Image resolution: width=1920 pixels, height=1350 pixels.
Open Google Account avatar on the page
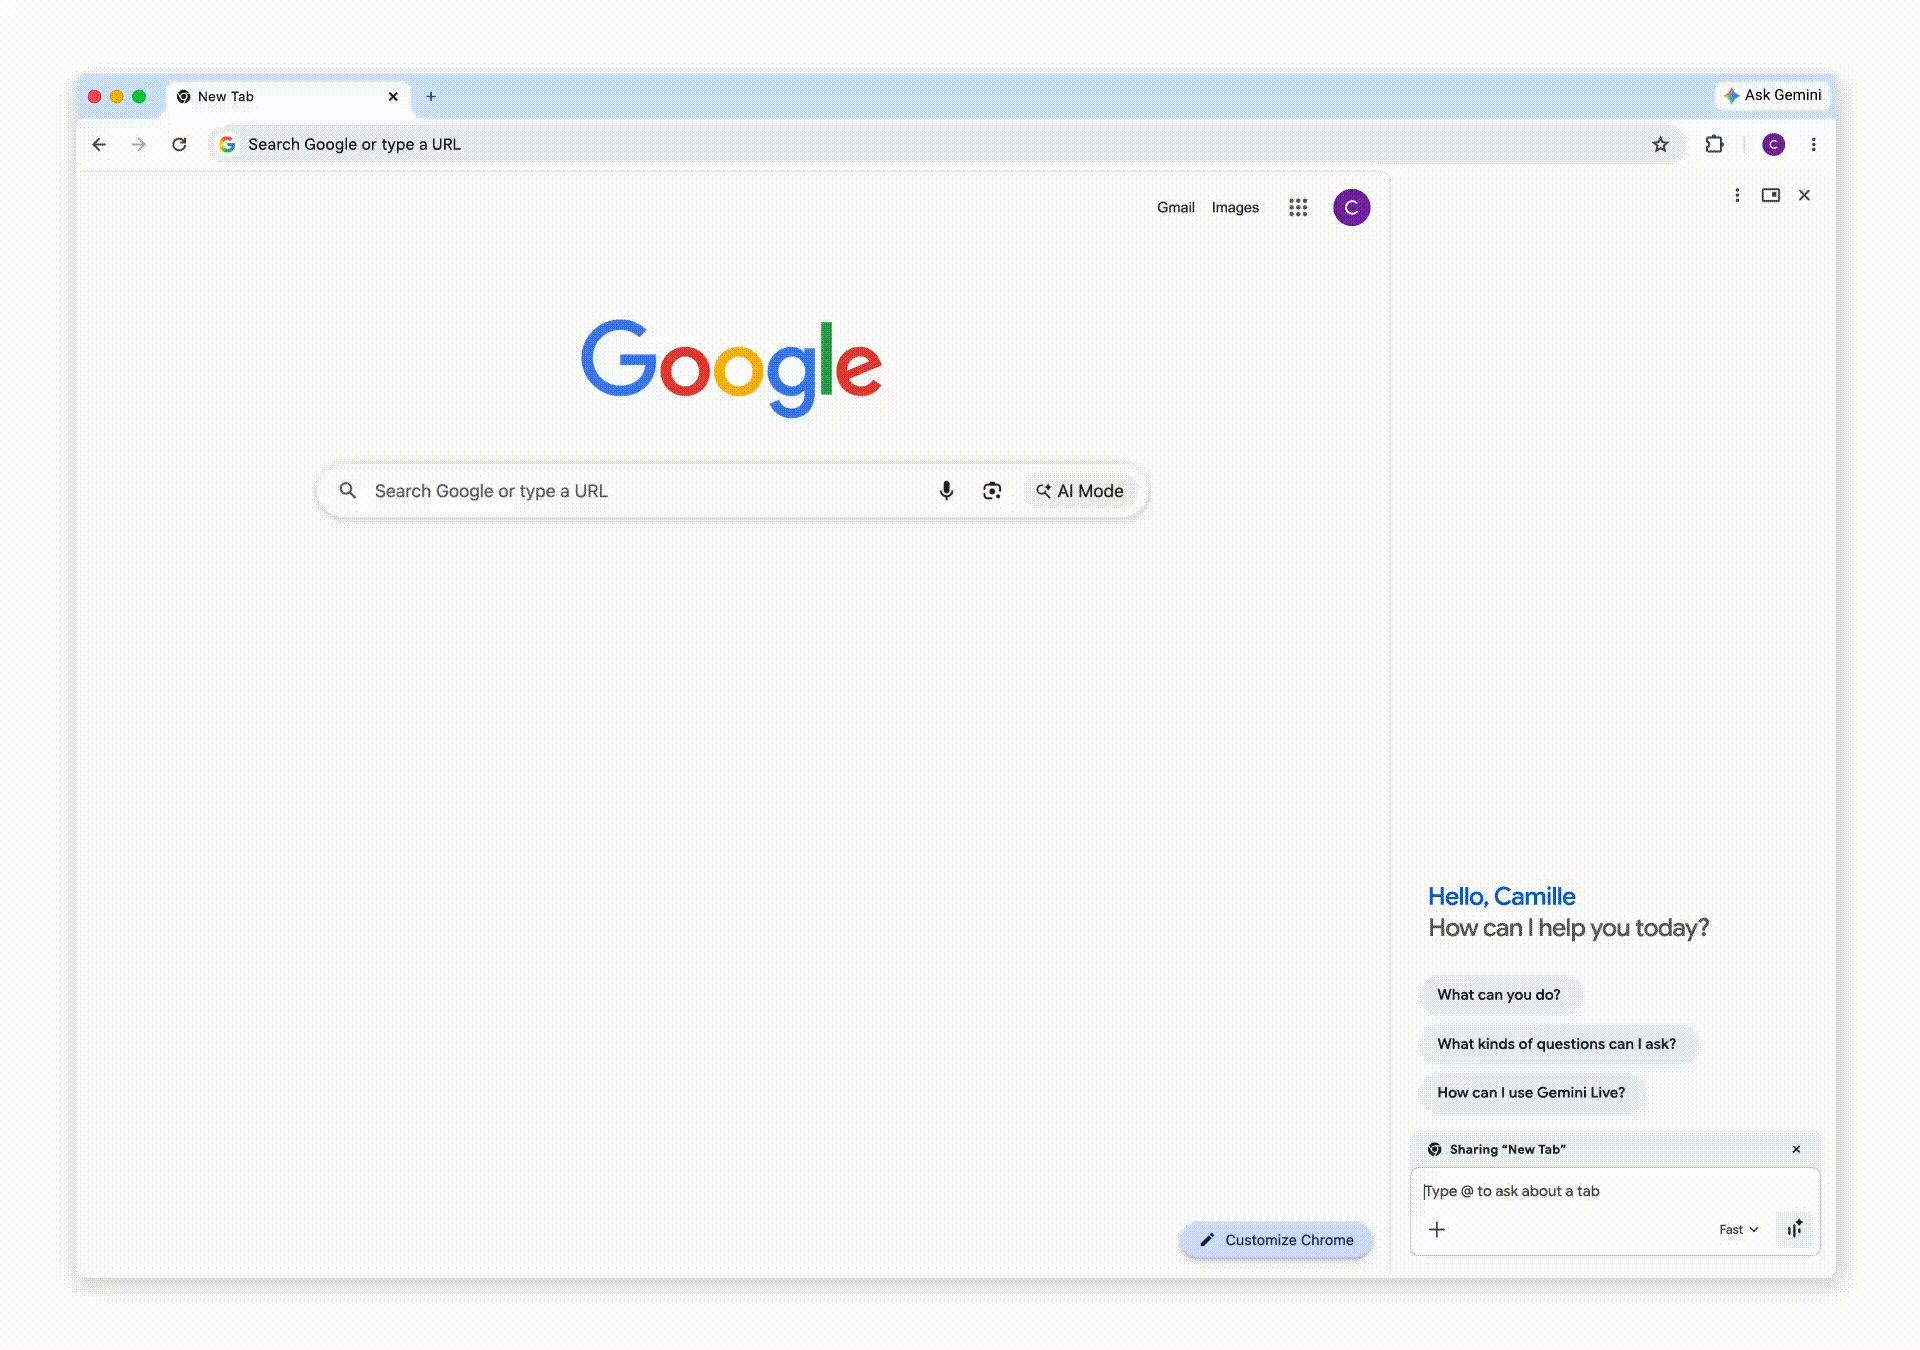1351,207
